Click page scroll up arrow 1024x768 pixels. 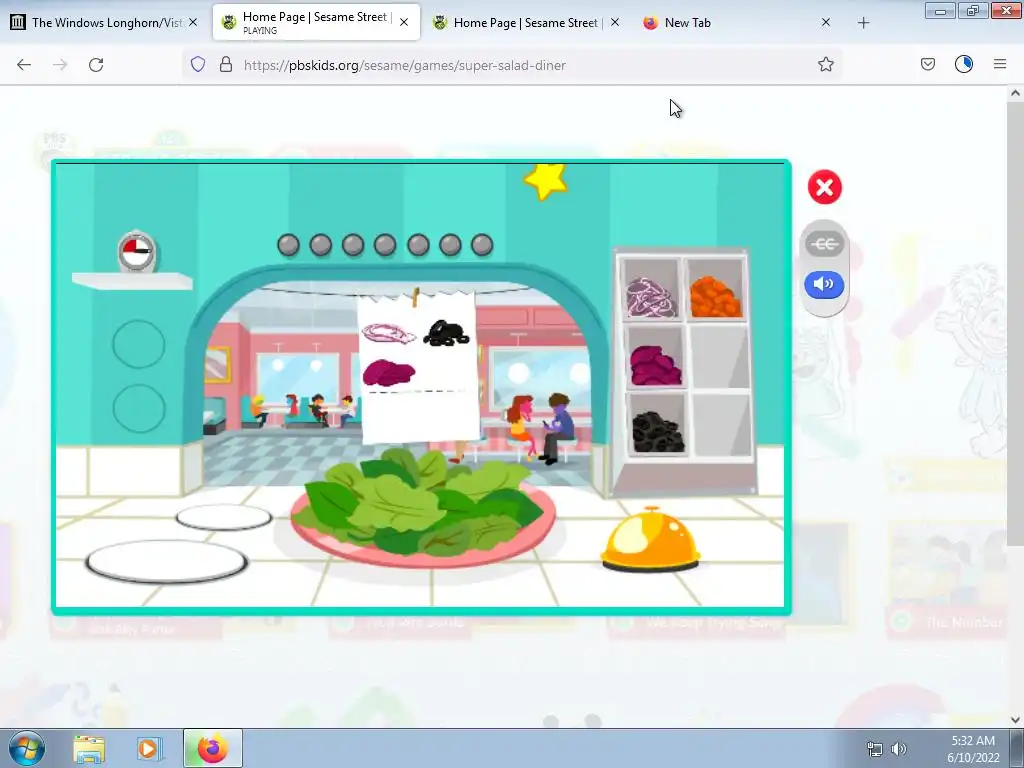point(1015,93)
